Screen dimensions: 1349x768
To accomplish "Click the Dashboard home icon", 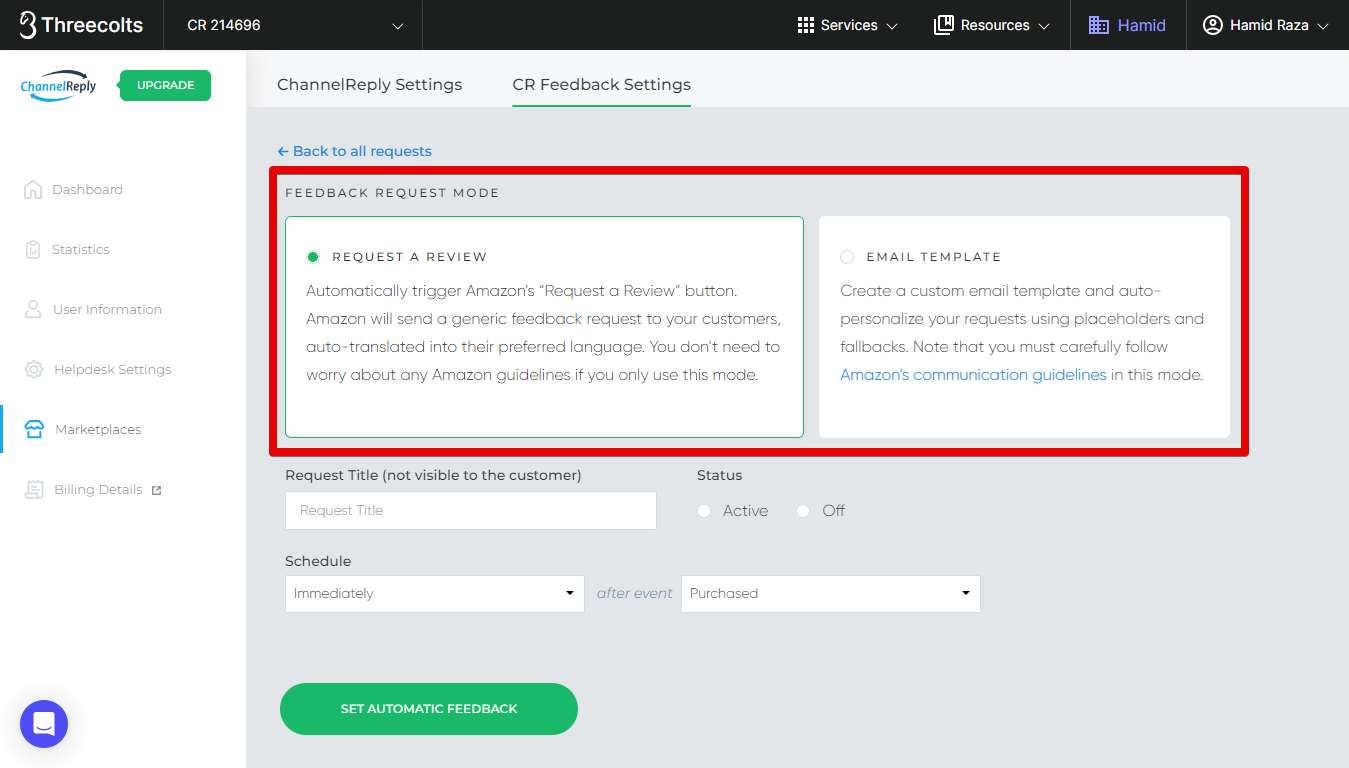I will point(33,189).
